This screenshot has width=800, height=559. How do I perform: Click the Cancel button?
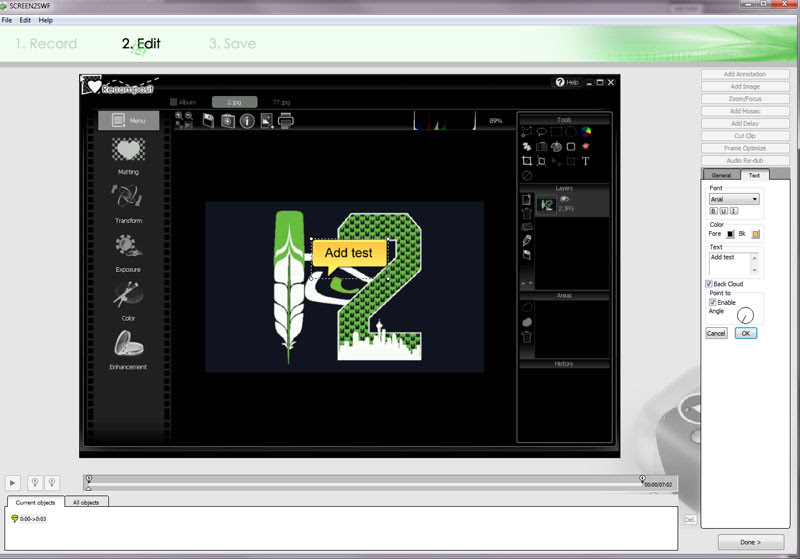[x=716, y=334]
